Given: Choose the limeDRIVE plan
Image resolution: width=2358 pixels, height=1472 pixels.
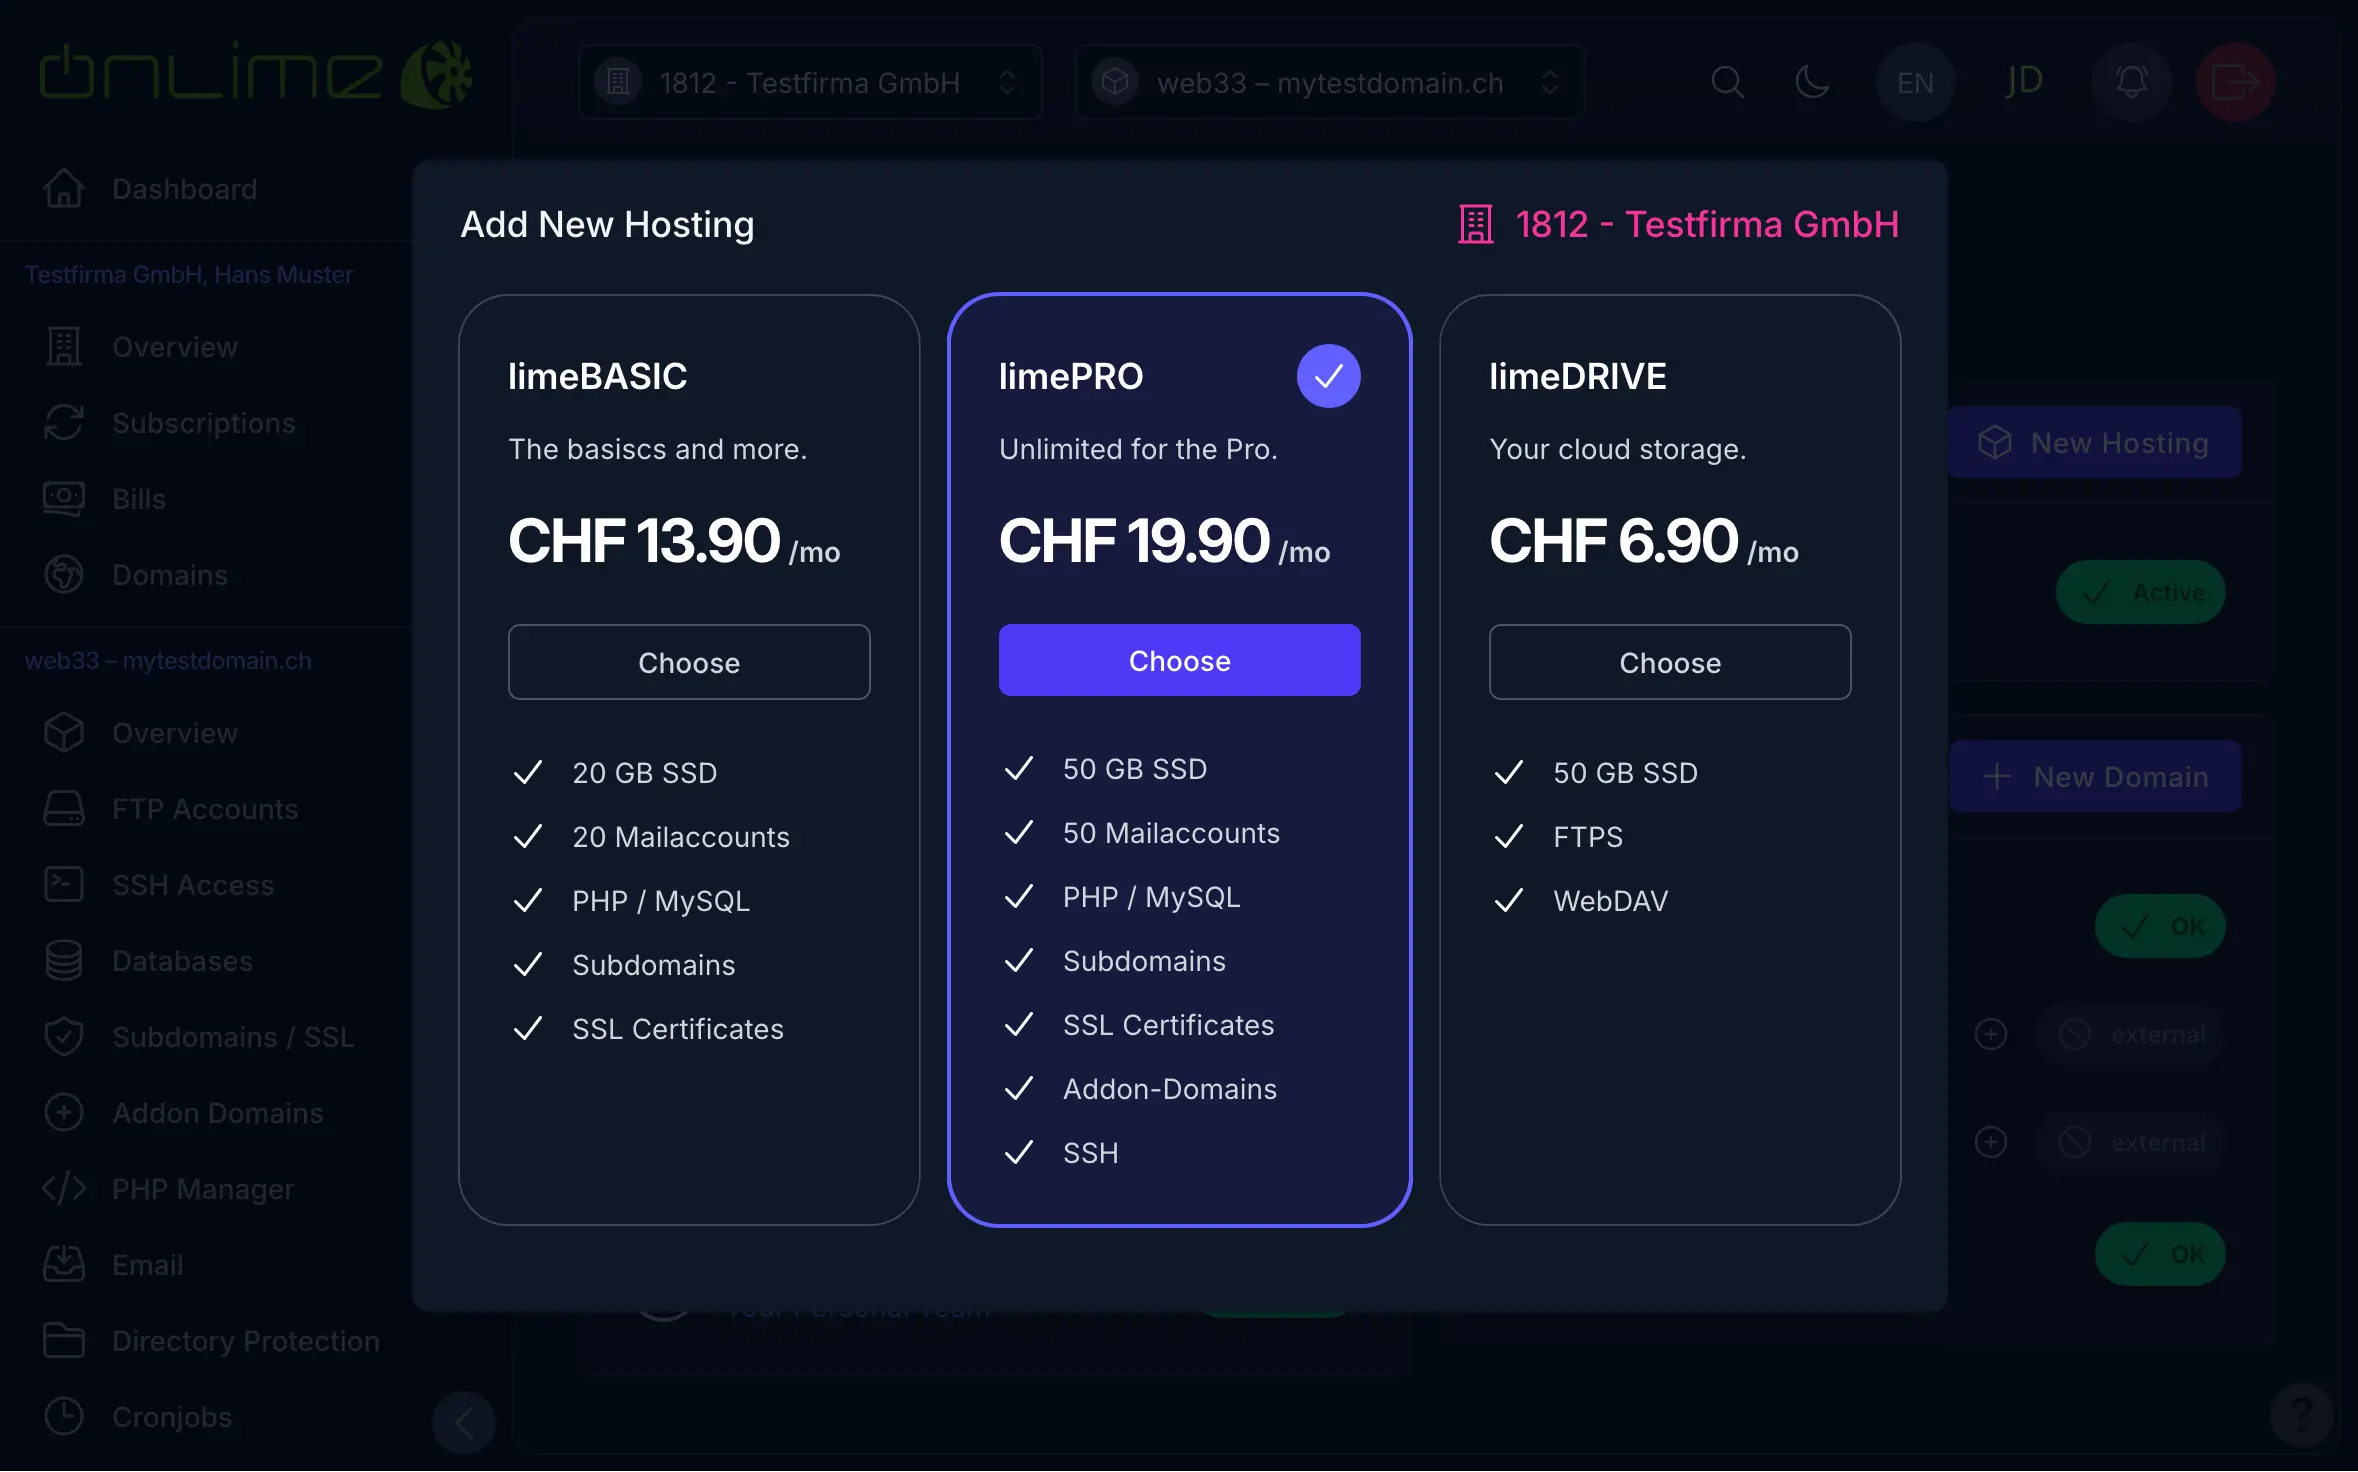Looking at the screenshot, I should click(x=1670, y=662).
